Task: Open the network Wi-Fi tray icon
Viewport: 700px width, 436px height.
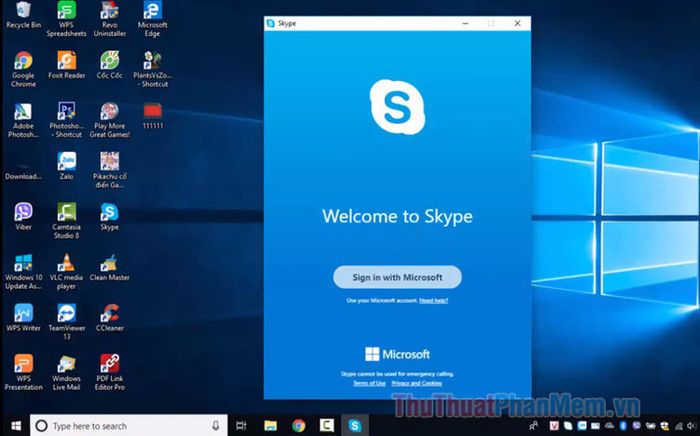Action: [679, 426]
